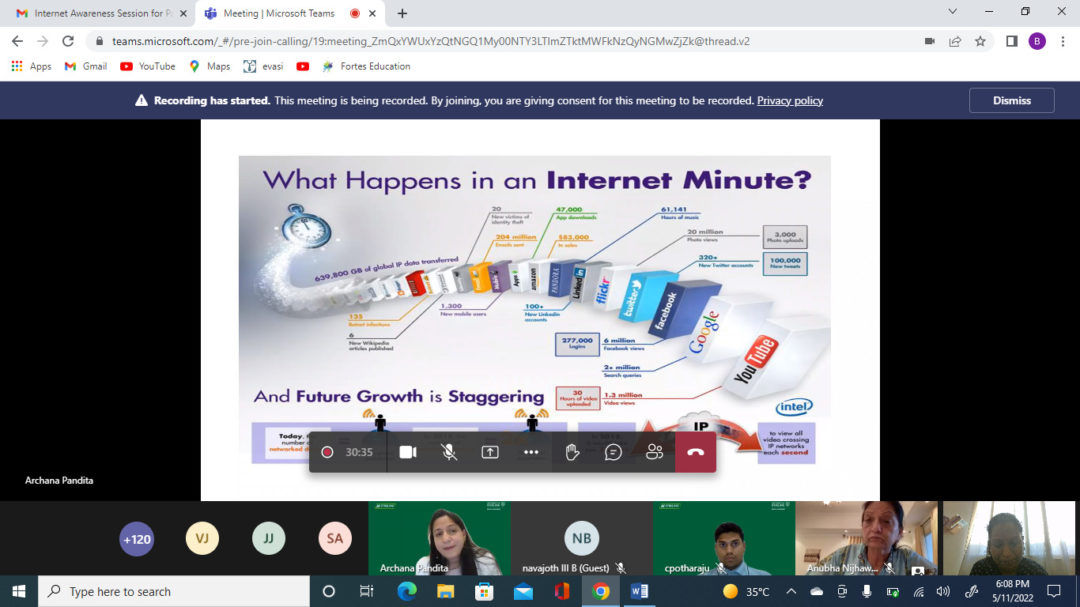Go forward in browser history

43,41
